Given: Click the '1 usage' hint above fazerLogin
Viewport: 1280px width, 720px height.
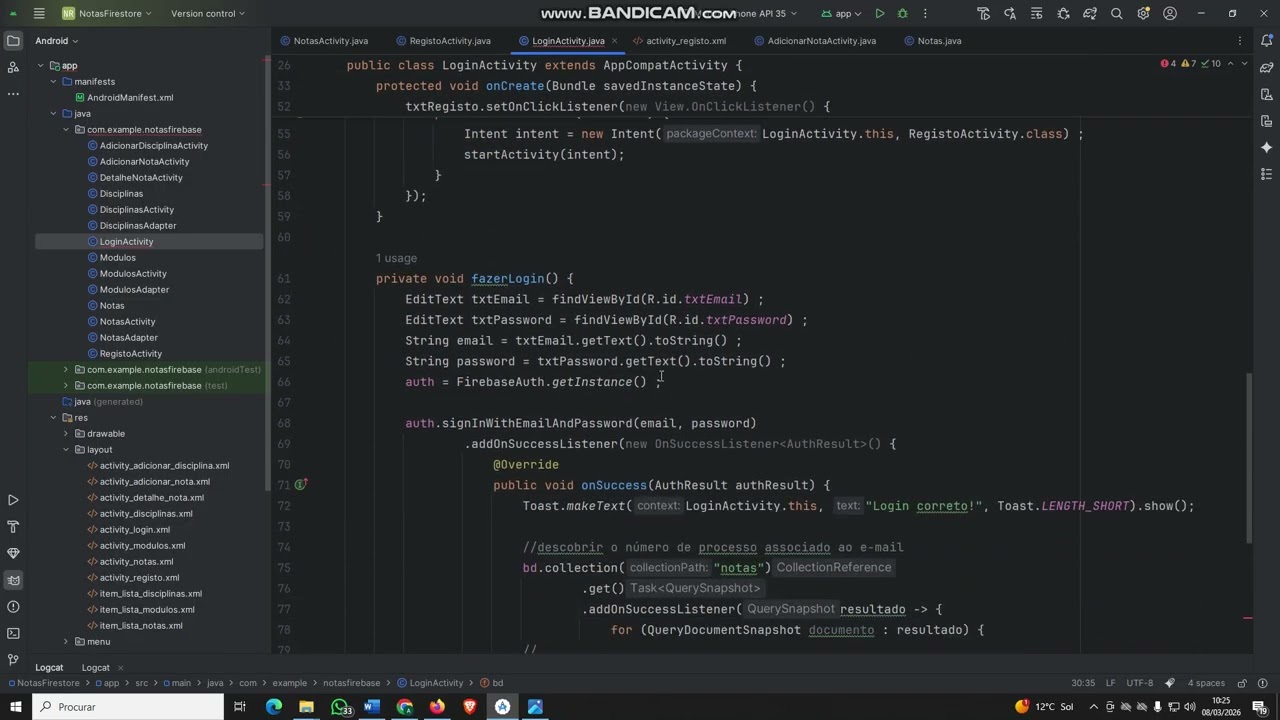Looking at the screenshot, I should [396, 258].
